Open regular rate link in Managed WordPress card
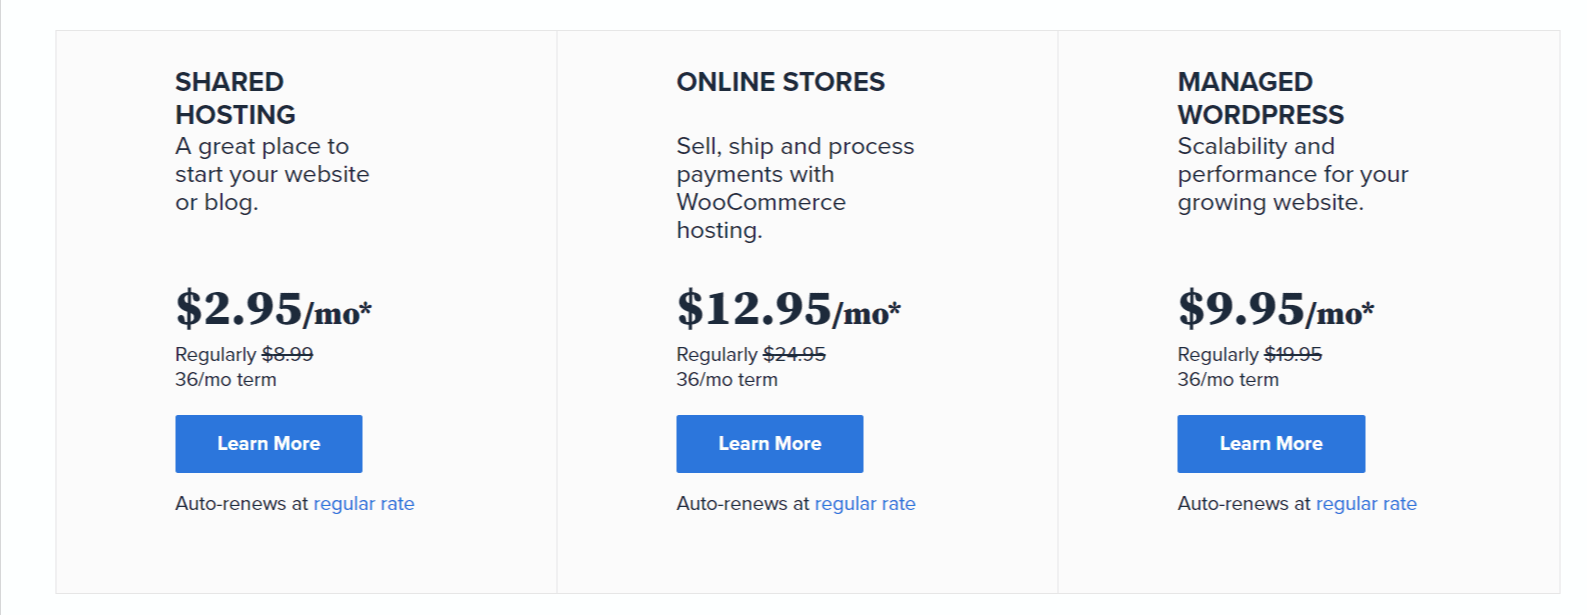The image size is (1587, 615). coord(1366,504)
